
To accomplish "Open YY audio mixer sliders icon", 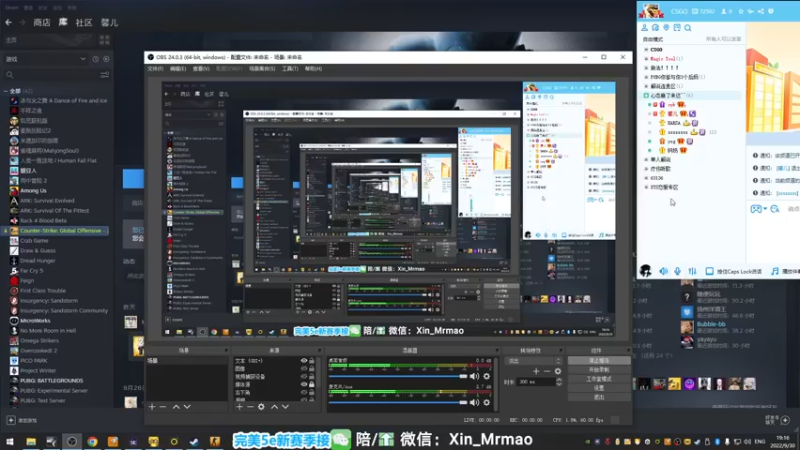I will [x=692, y=271].
